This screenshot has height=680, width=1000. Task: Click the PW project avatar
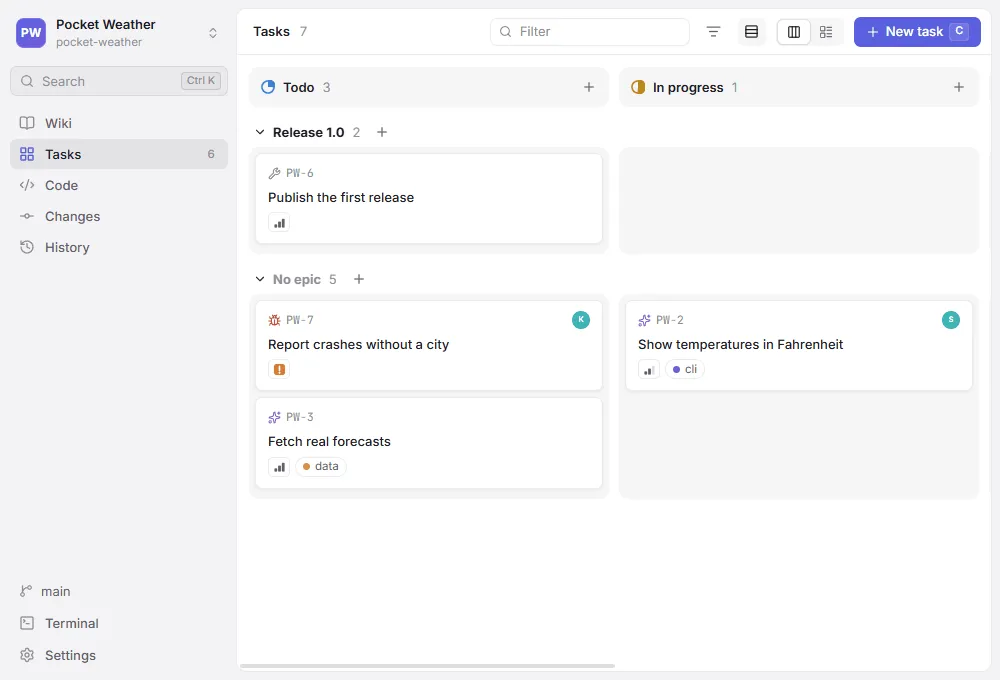click(31, 33)
